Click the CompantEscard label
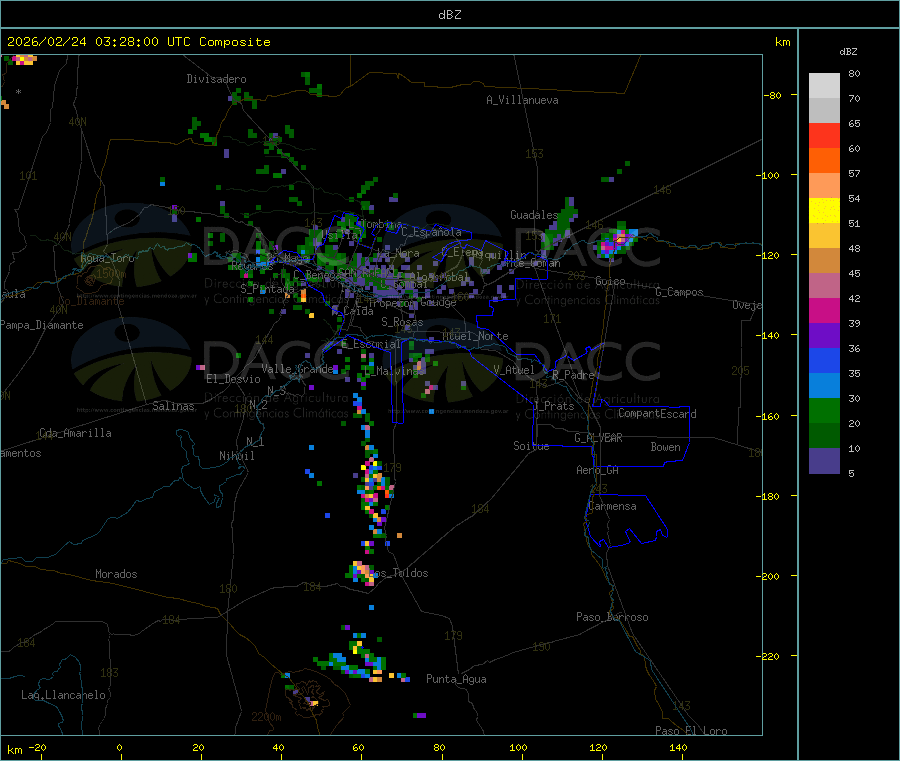 click(x=657, y=414)
